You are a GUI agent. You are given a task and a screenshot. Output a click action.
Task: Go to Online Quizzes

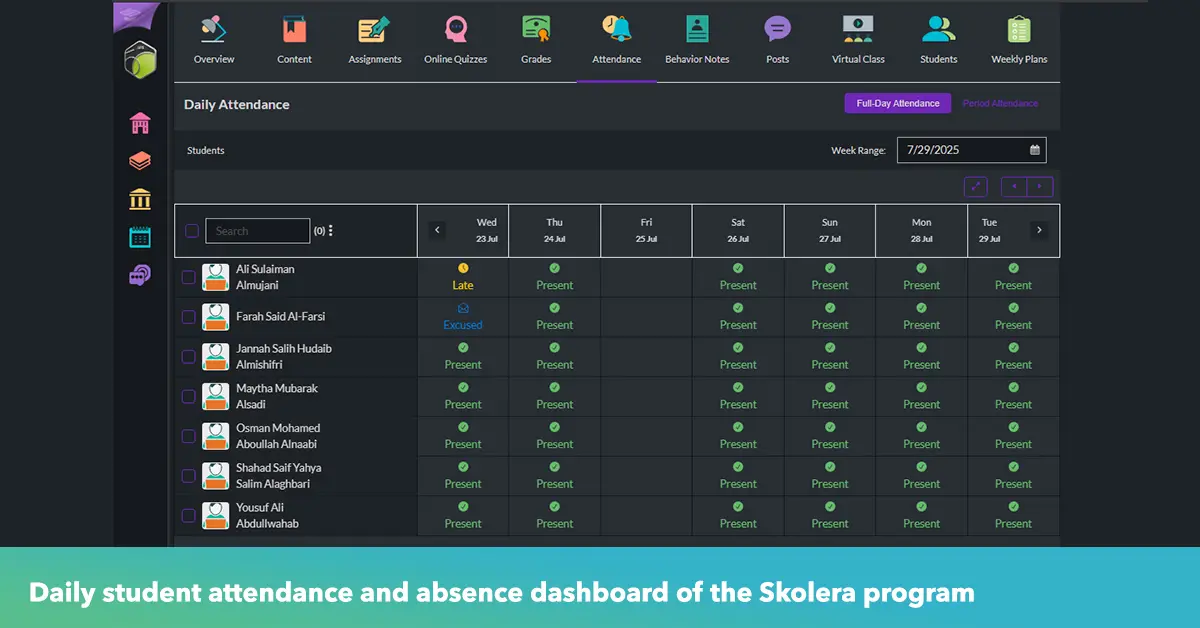click(455, 31)
